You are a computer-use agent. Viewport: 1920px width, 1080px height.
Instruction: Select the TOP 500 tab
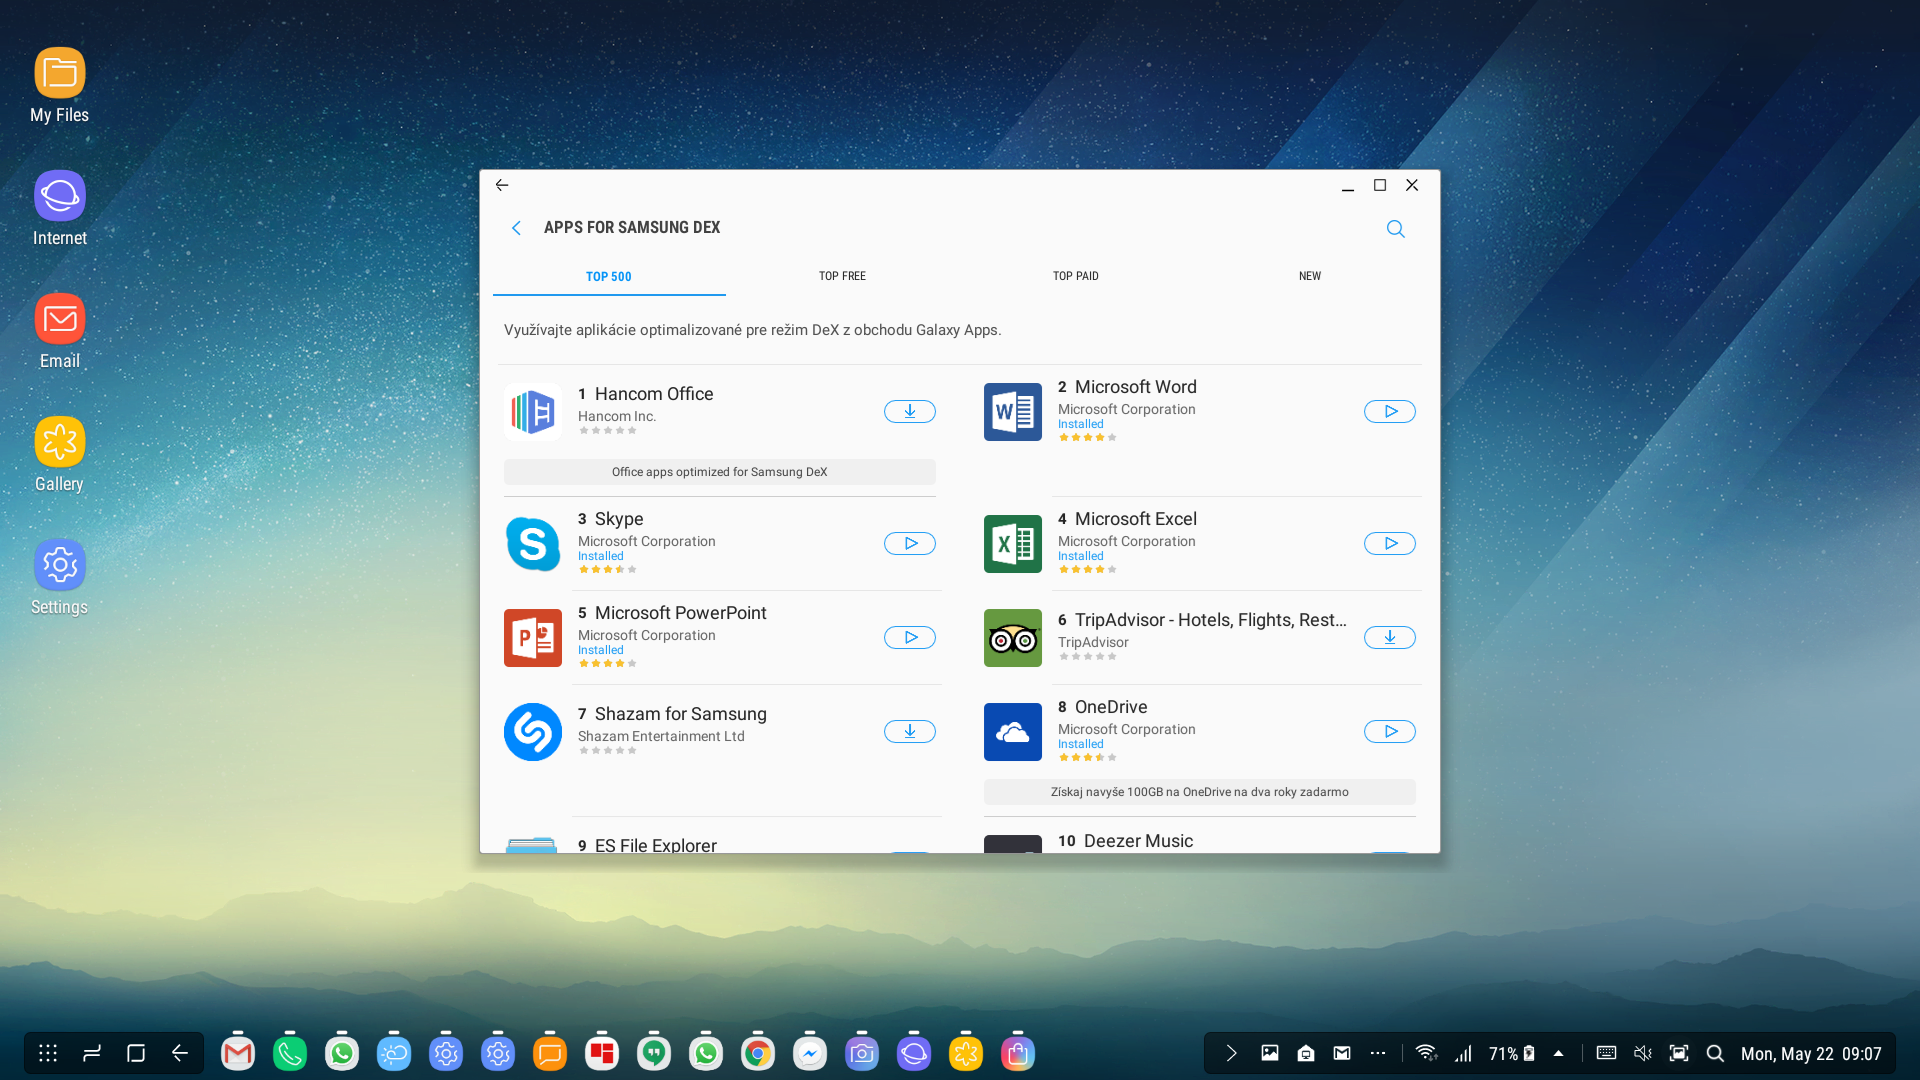point(609,276)
